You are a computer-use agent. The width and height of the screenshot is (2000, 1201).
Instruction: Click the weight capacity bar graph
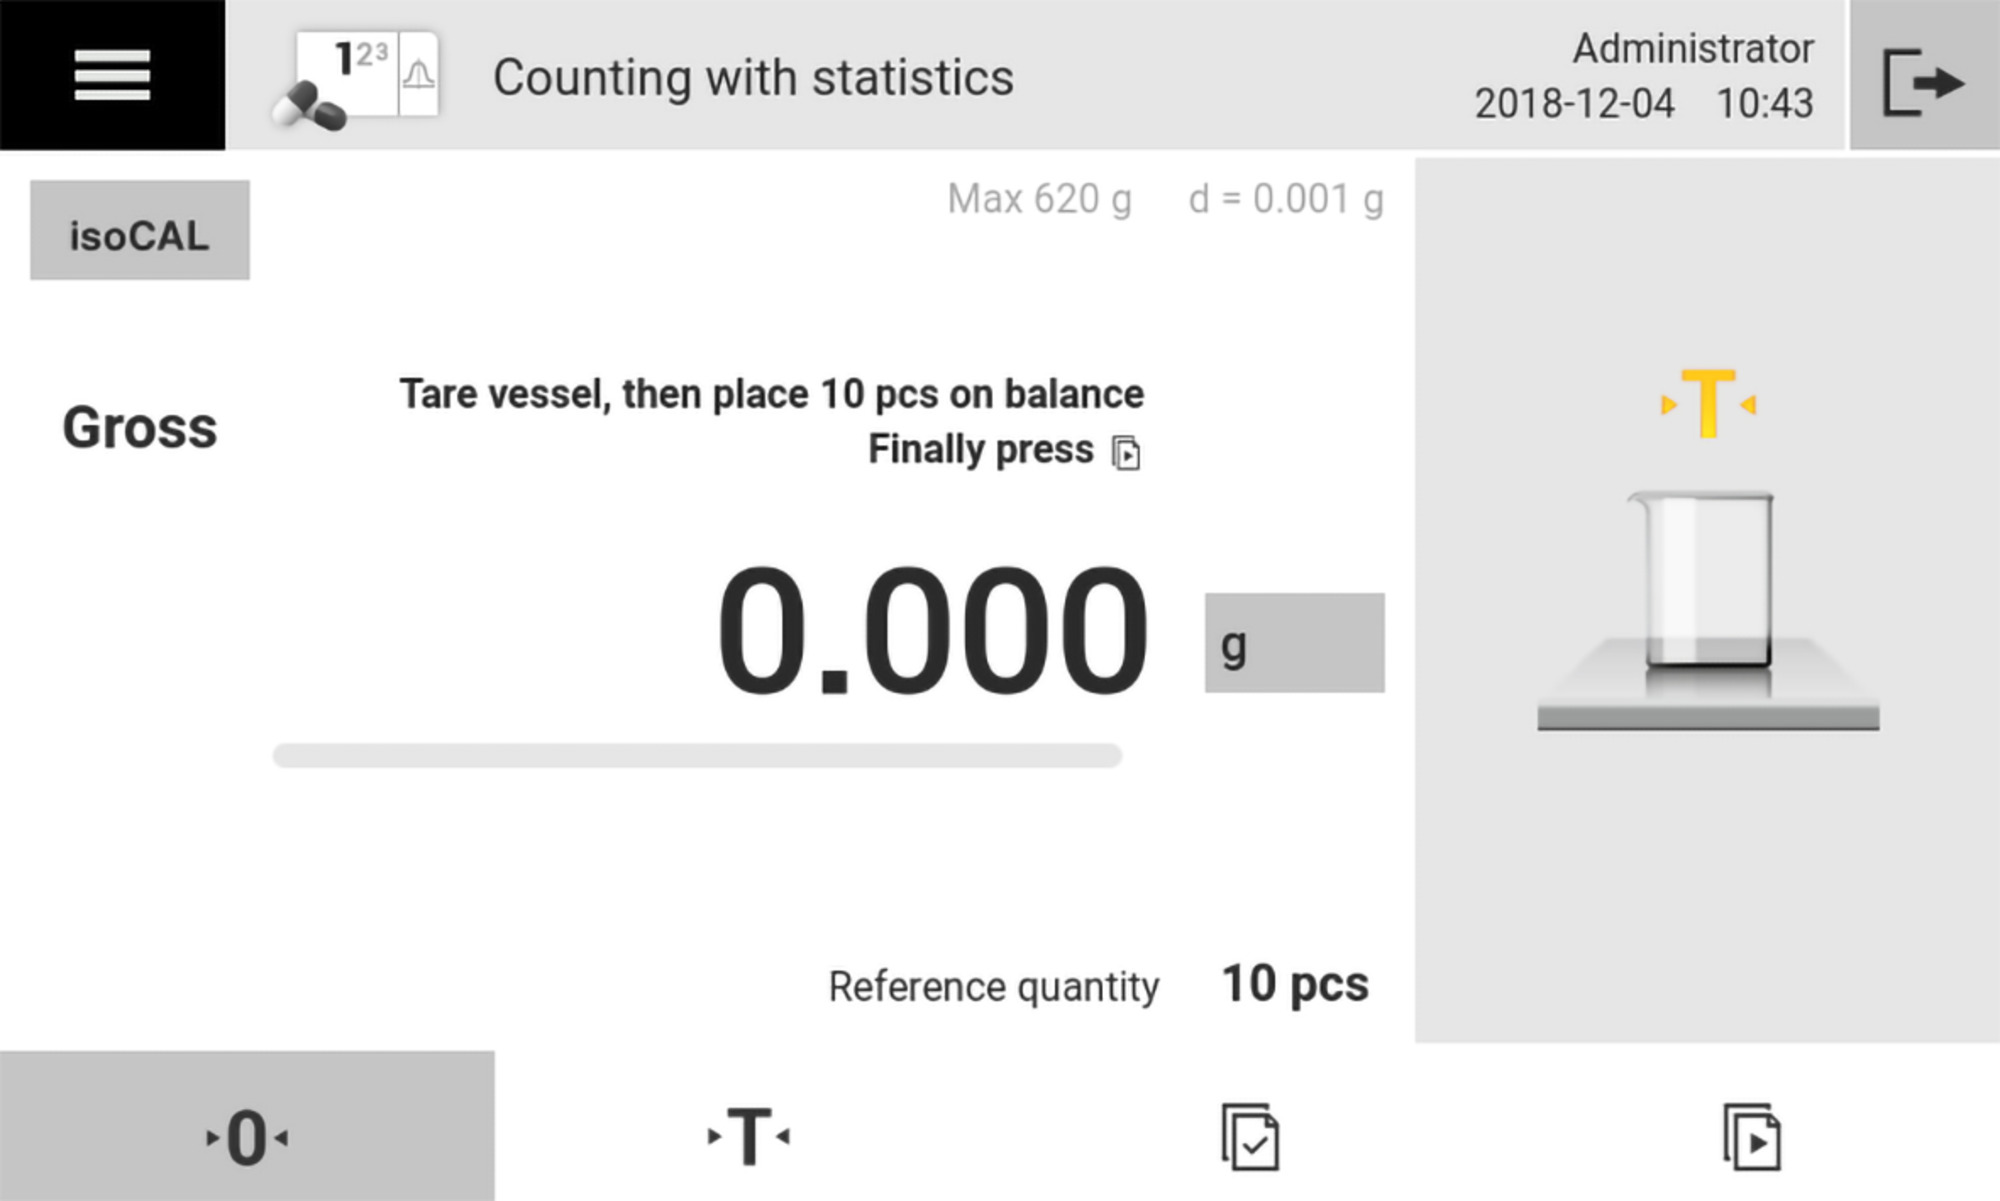point(697,755)
